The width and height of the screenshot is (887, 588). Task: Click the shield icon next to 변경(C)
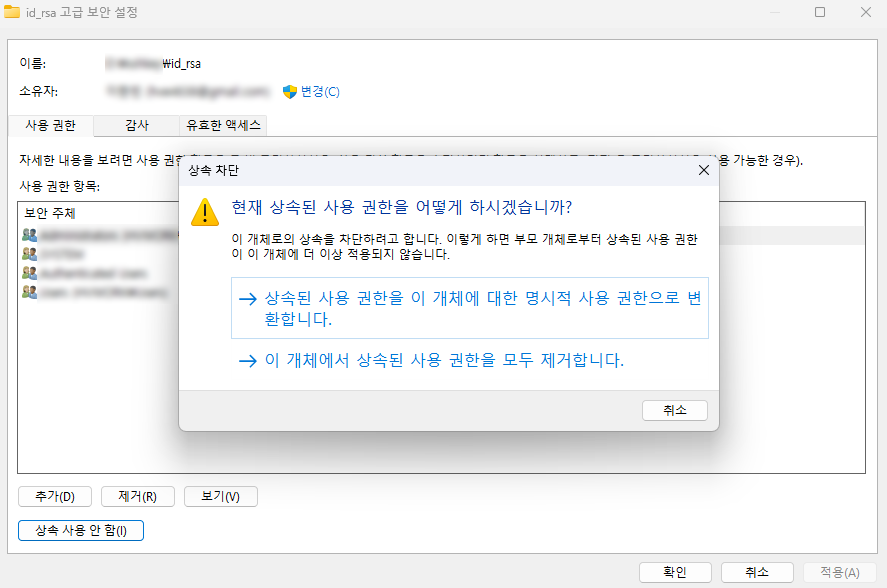(x=288, y=91)
